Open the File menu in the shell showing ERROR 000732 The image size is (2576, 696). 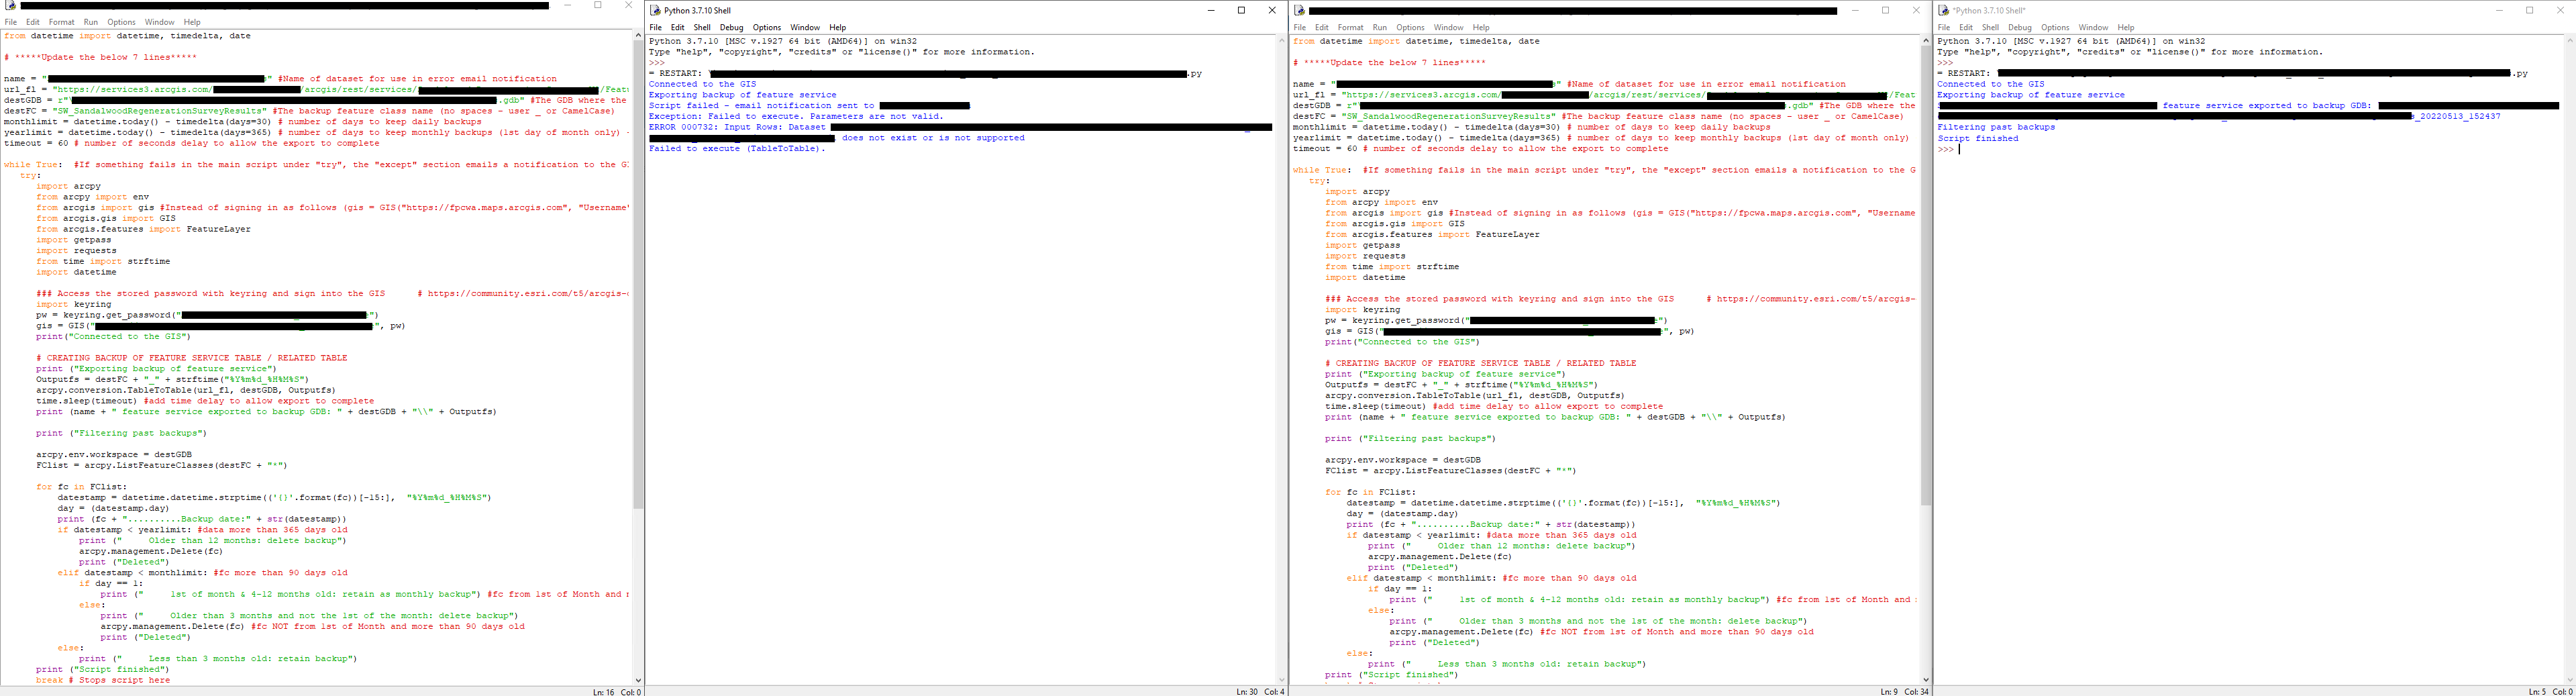[x=656, y=28]
